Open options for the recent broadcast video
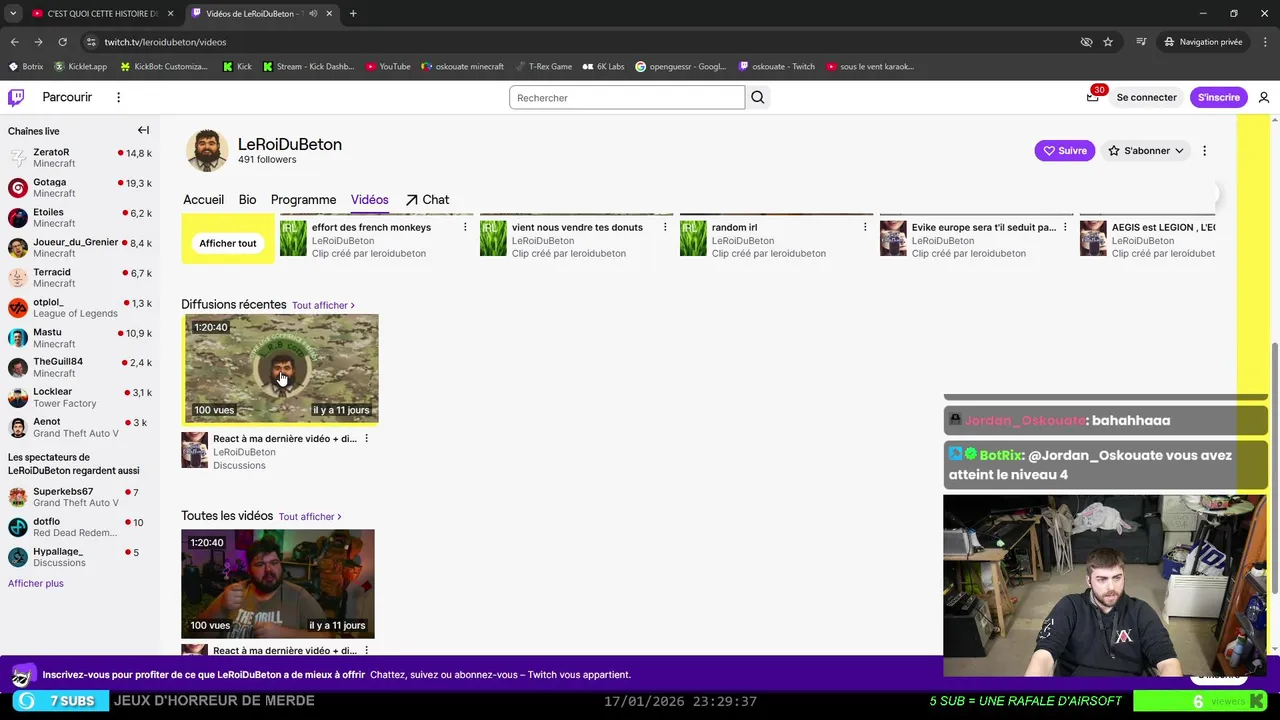Image resolution: width=1280 pixels, height=720 pixels. coord(366,439)
